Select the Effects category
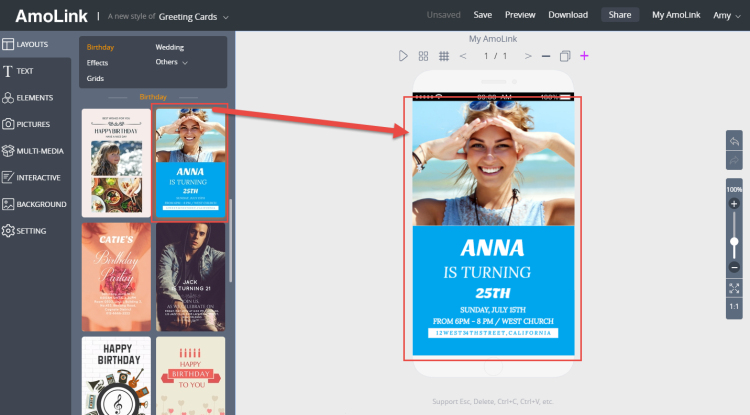 pyautogui.click(x=97, y=63)
